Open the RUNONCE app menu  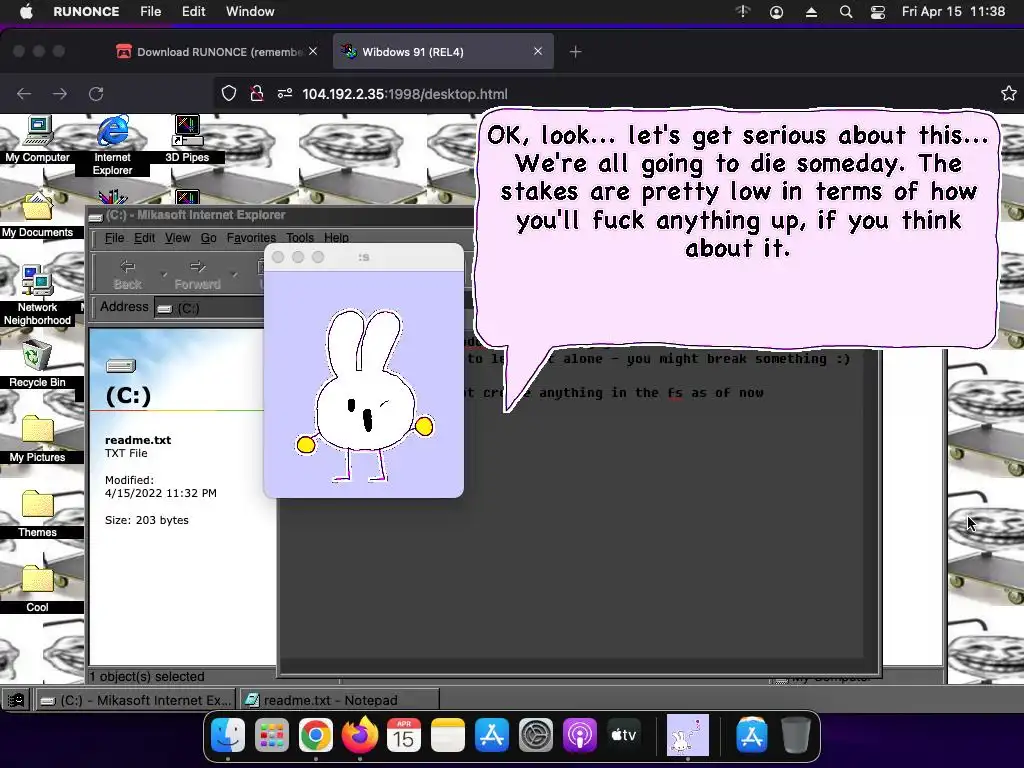coord(86,12)
